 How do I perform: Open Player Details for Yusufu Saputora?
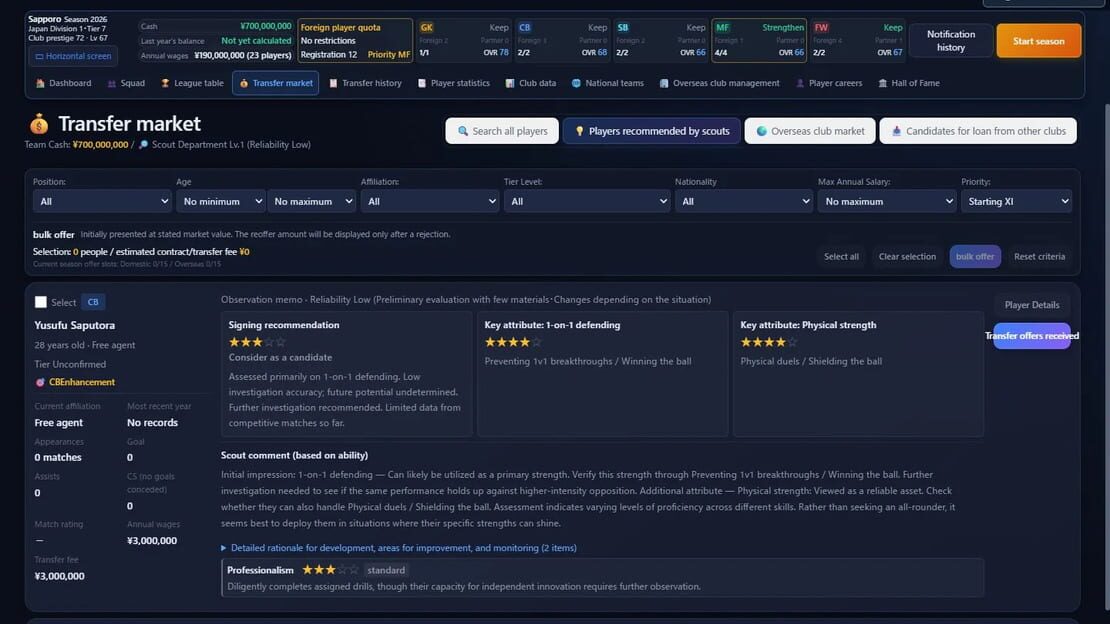coord(1031,305)
